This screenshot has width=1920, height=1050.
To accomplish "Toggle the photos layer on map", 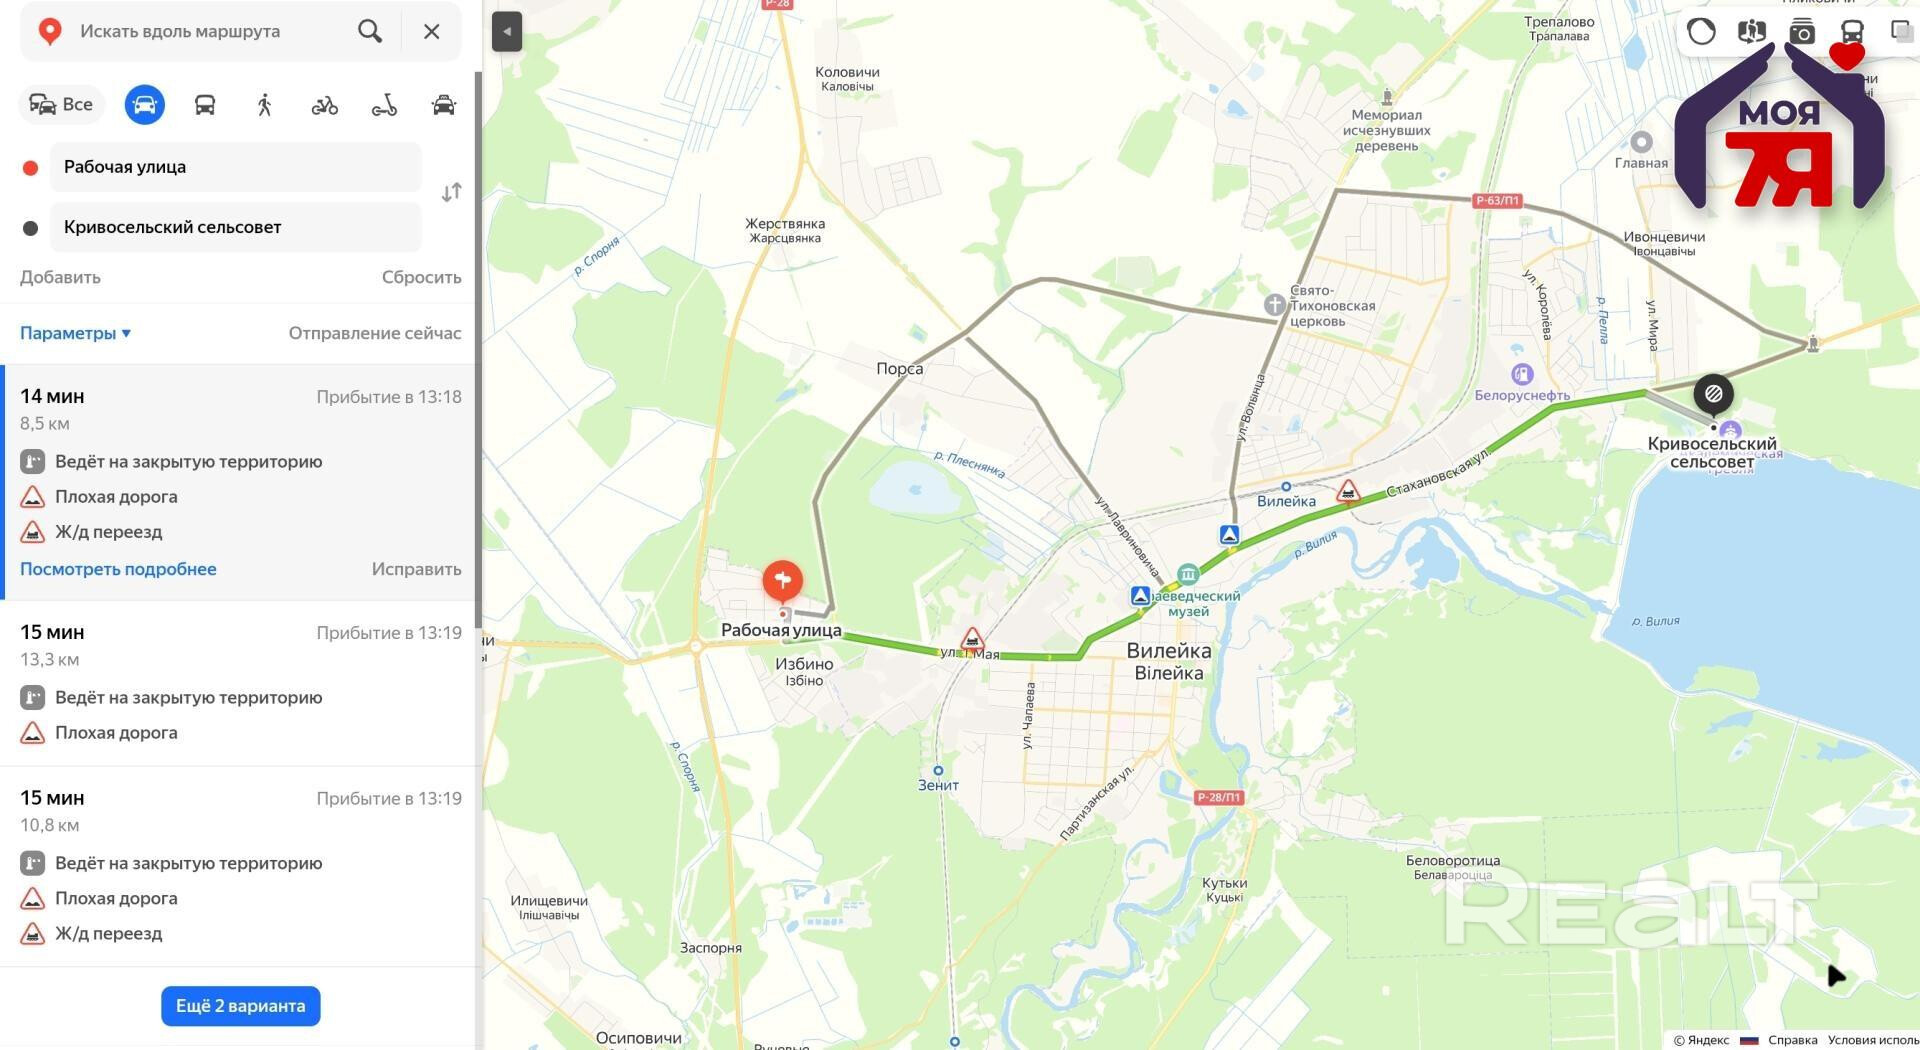I will (1802, 32).
